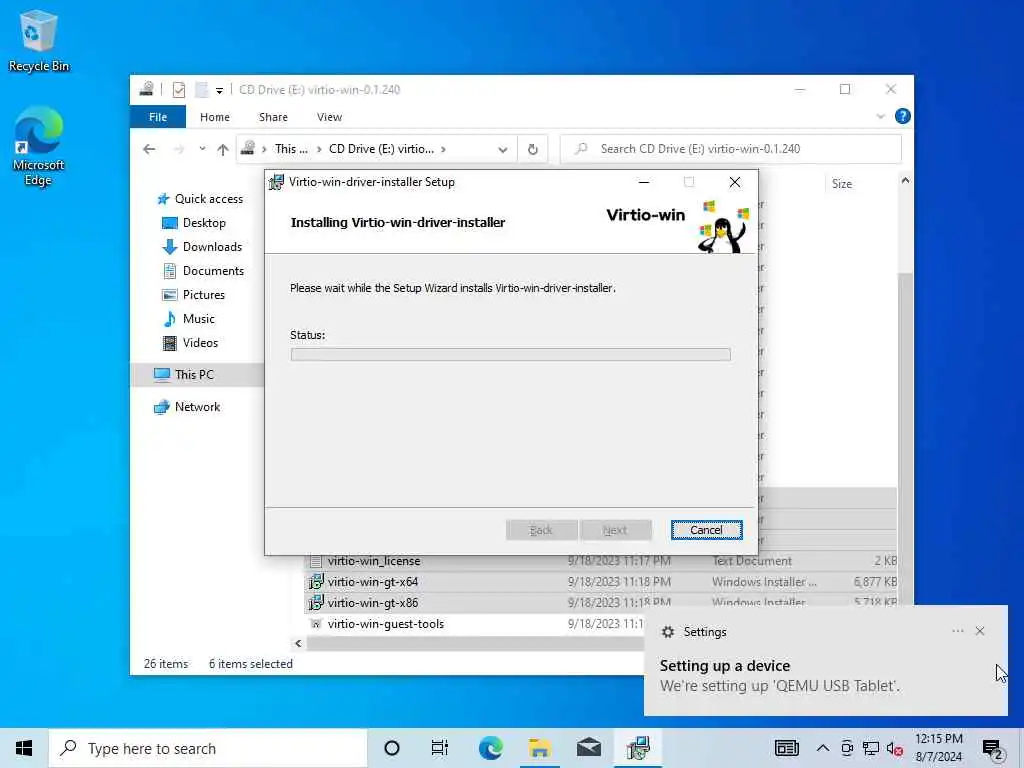1024x768 pixels.
Task: Go up one folder level
Action: click(223, 149)
